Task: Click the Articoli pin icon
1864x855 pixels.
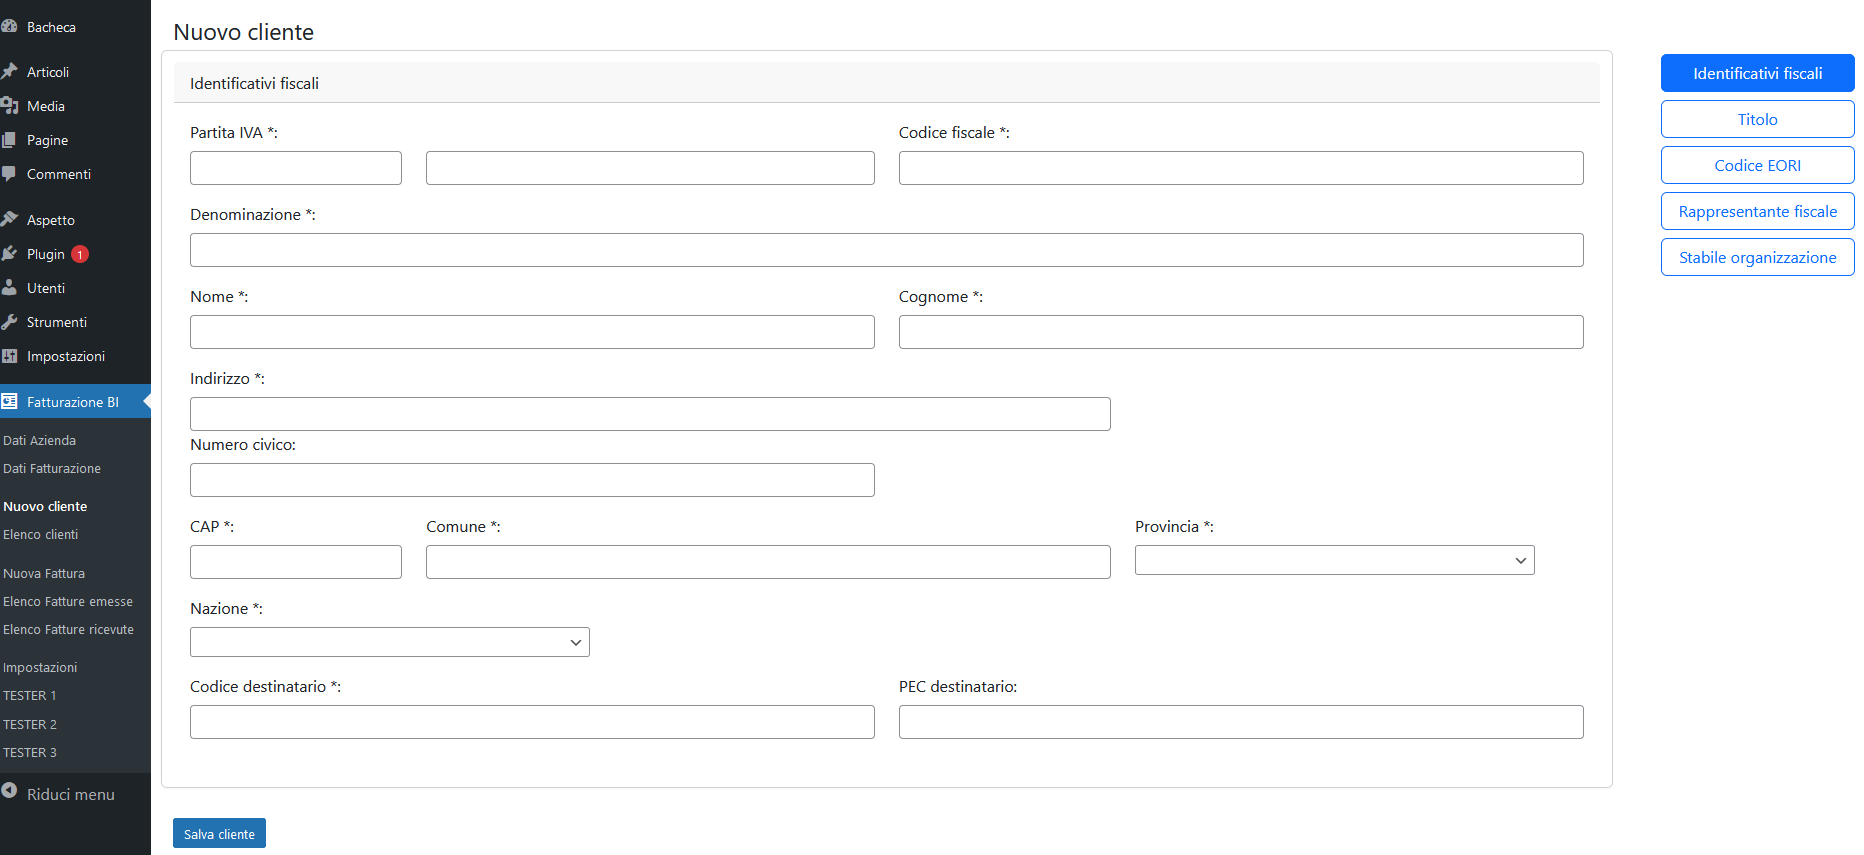Action: (9, 72)
